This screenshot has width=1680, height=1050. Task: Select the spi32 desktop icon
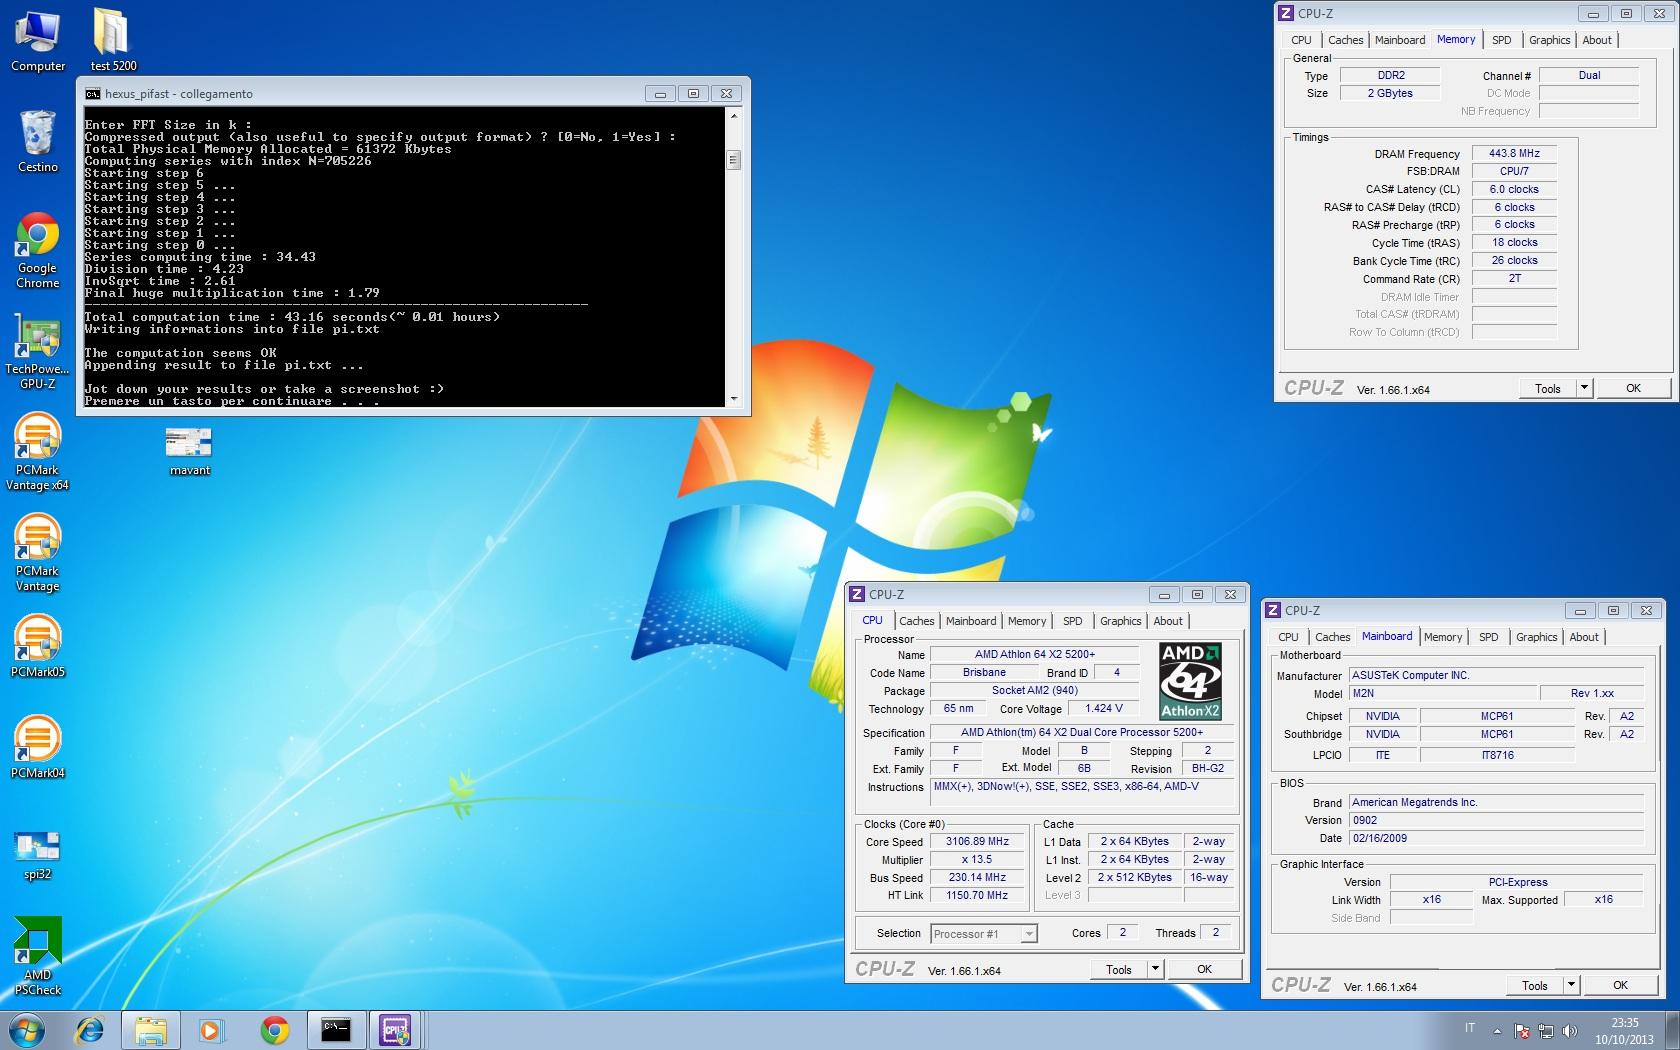click(38, 855)
